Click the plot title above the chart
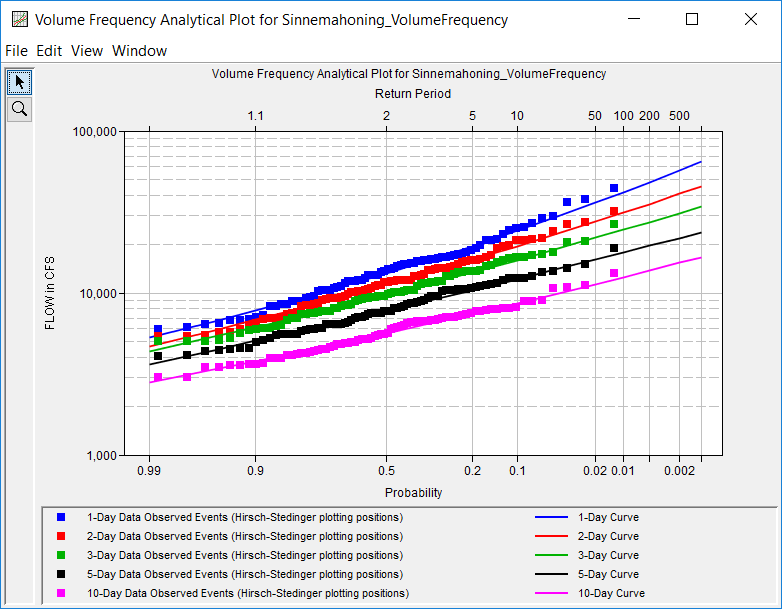The height and width of the screenshot is (609, 782). click(x=408, y=74)
